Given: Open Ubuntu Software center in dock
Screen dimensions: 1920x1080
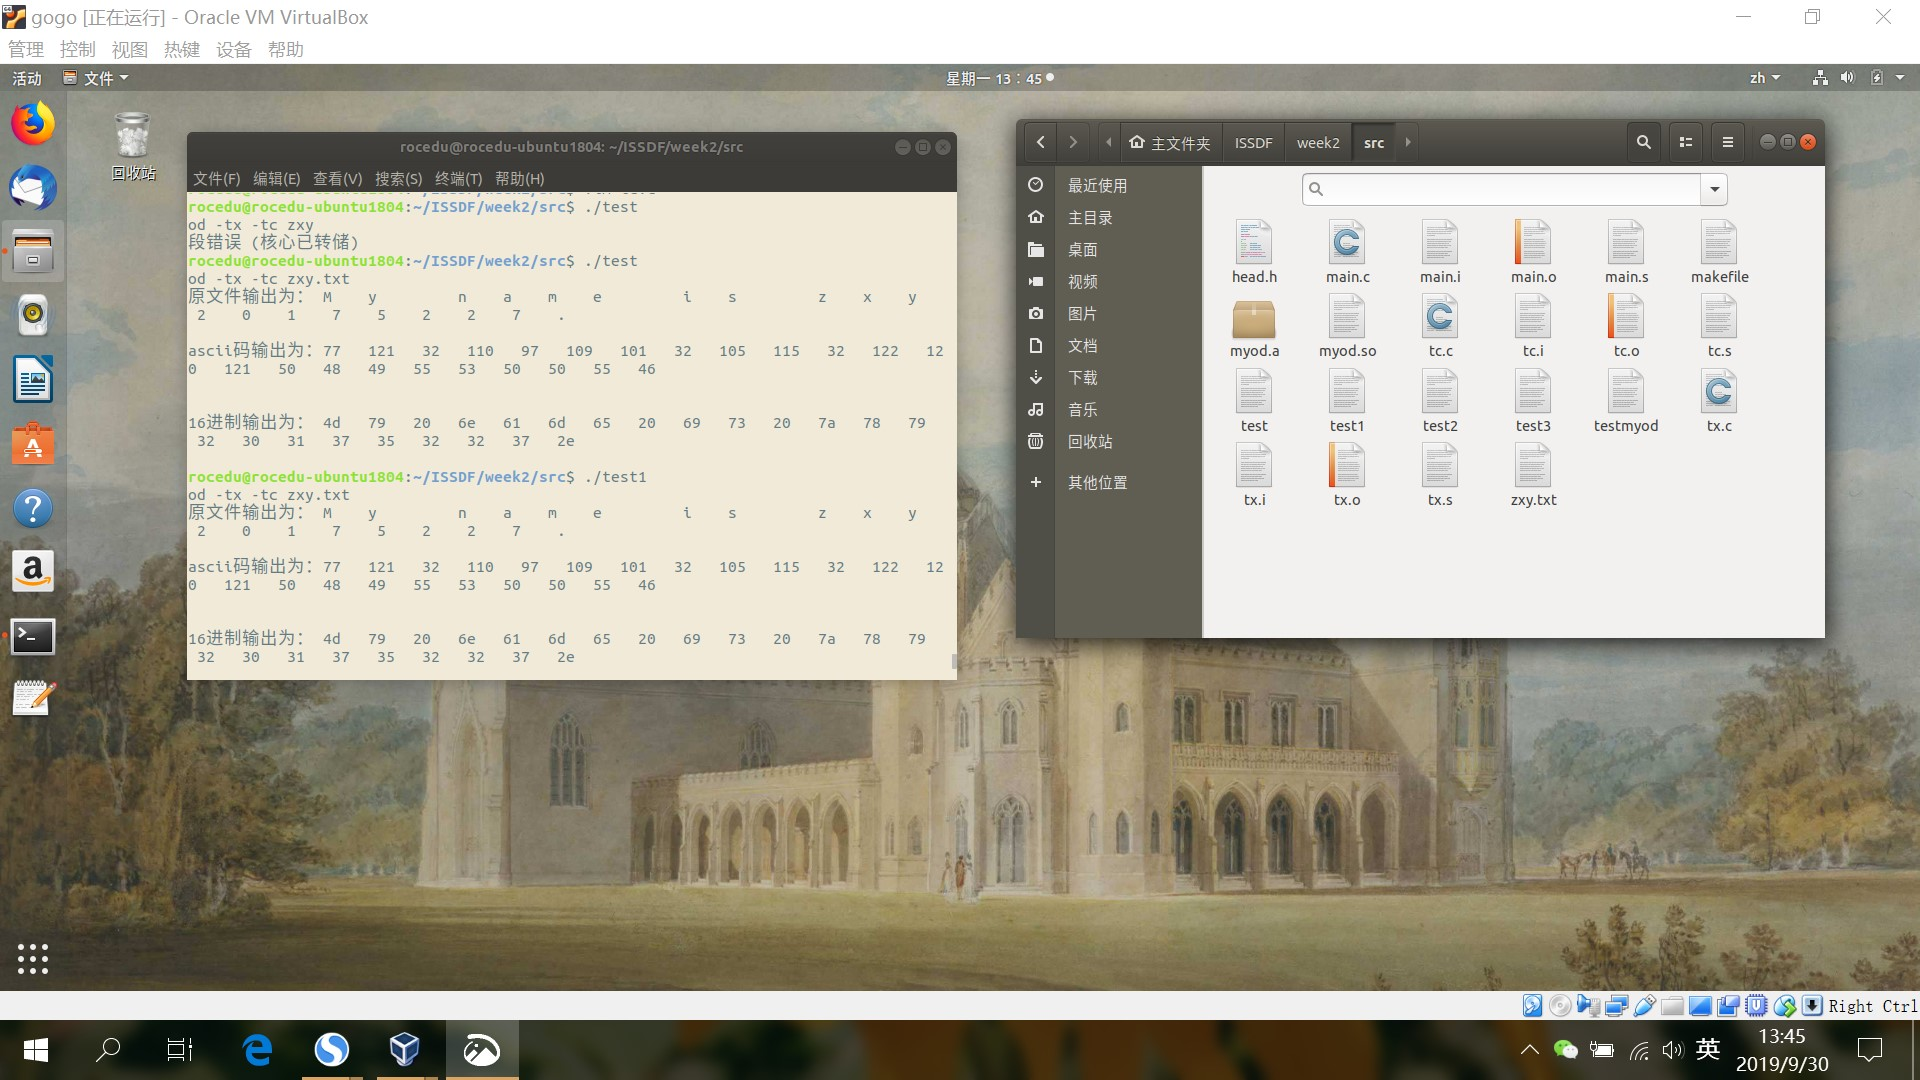Looking at the screenshot, I should point(33,444).
